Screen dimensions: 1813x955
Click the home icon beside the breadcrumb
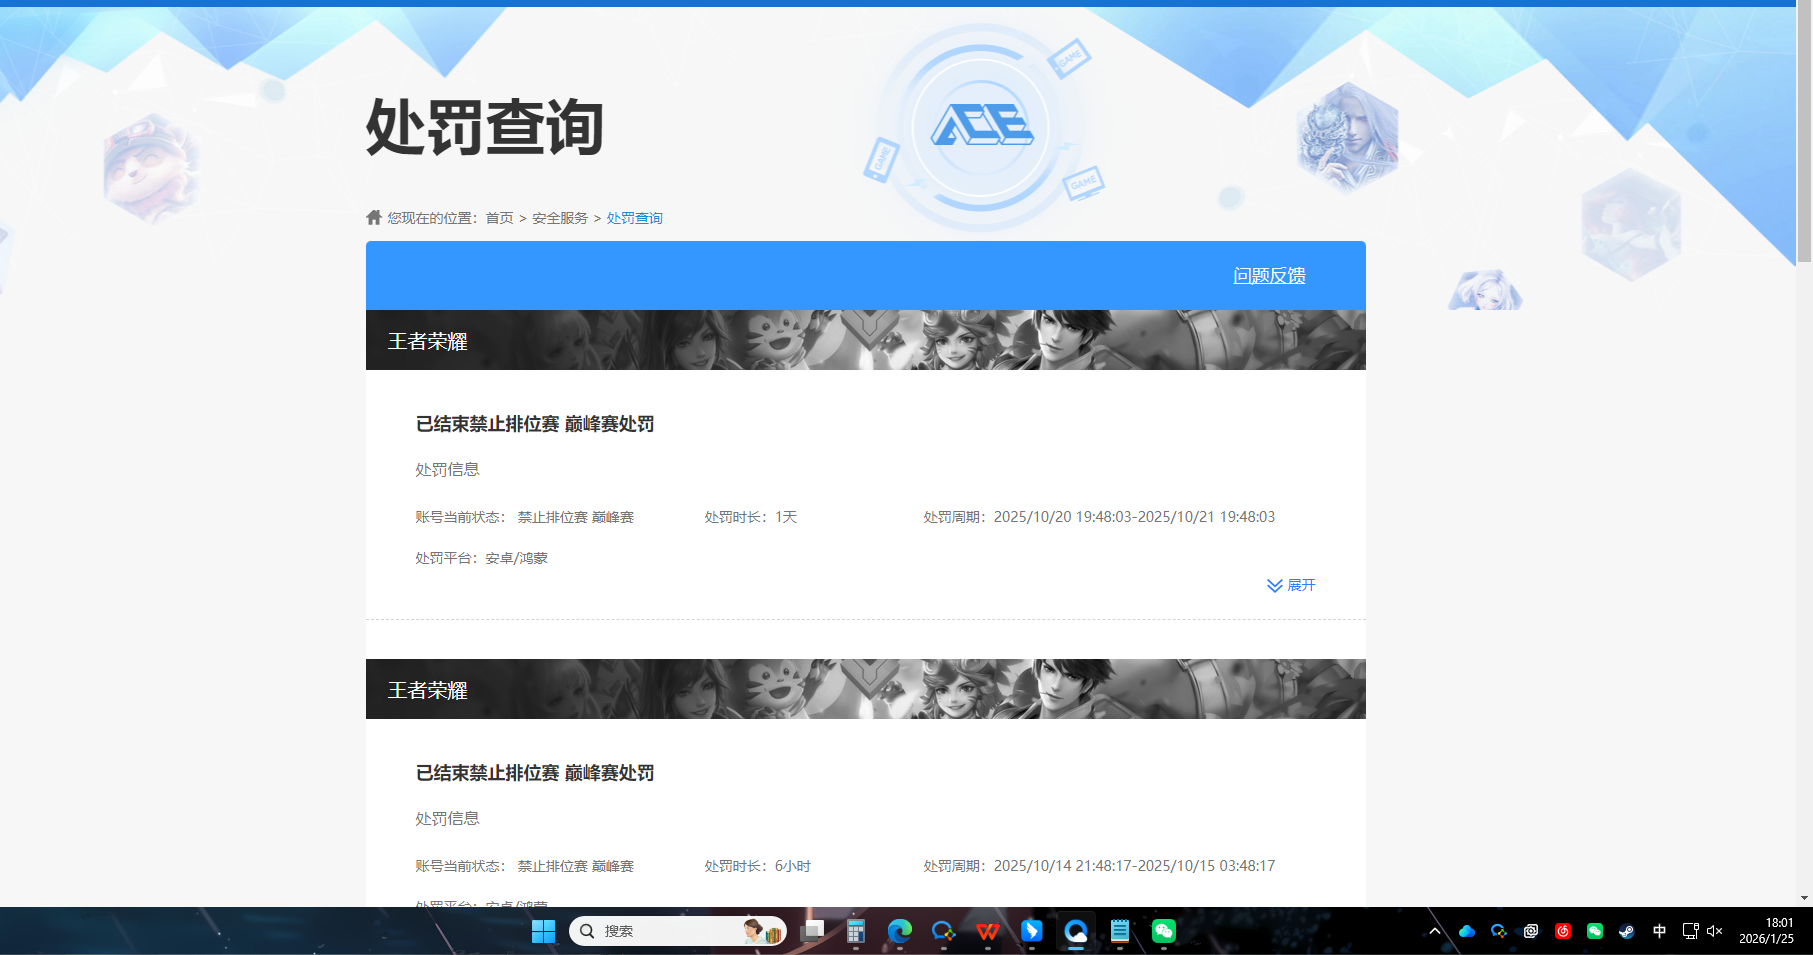(x=372, y=217)
